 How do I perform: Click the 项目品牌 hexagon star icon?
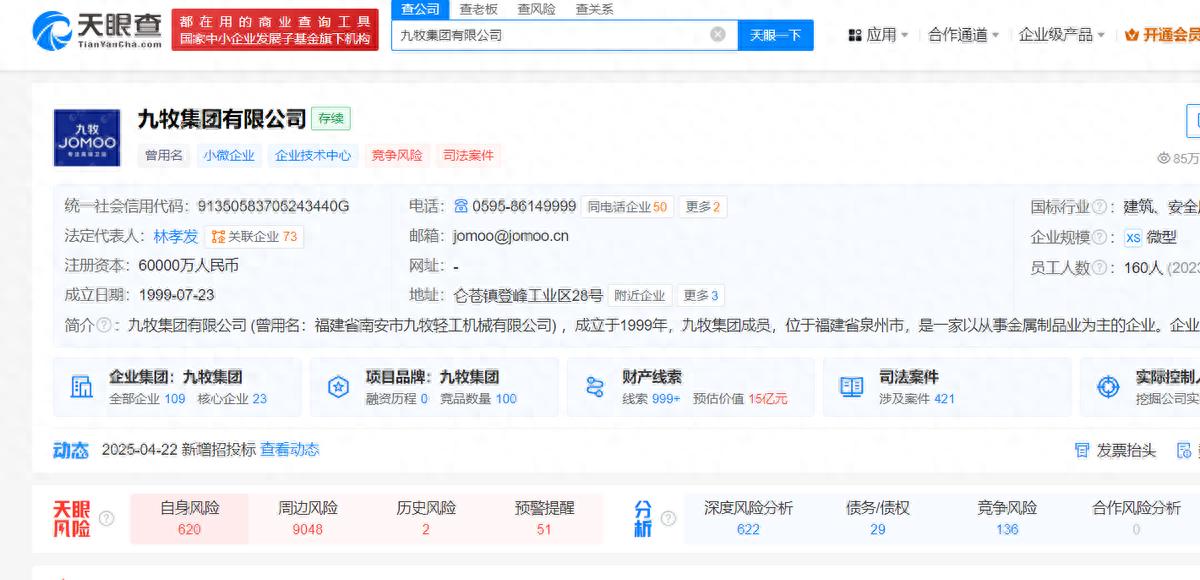[x=338, y=387]
